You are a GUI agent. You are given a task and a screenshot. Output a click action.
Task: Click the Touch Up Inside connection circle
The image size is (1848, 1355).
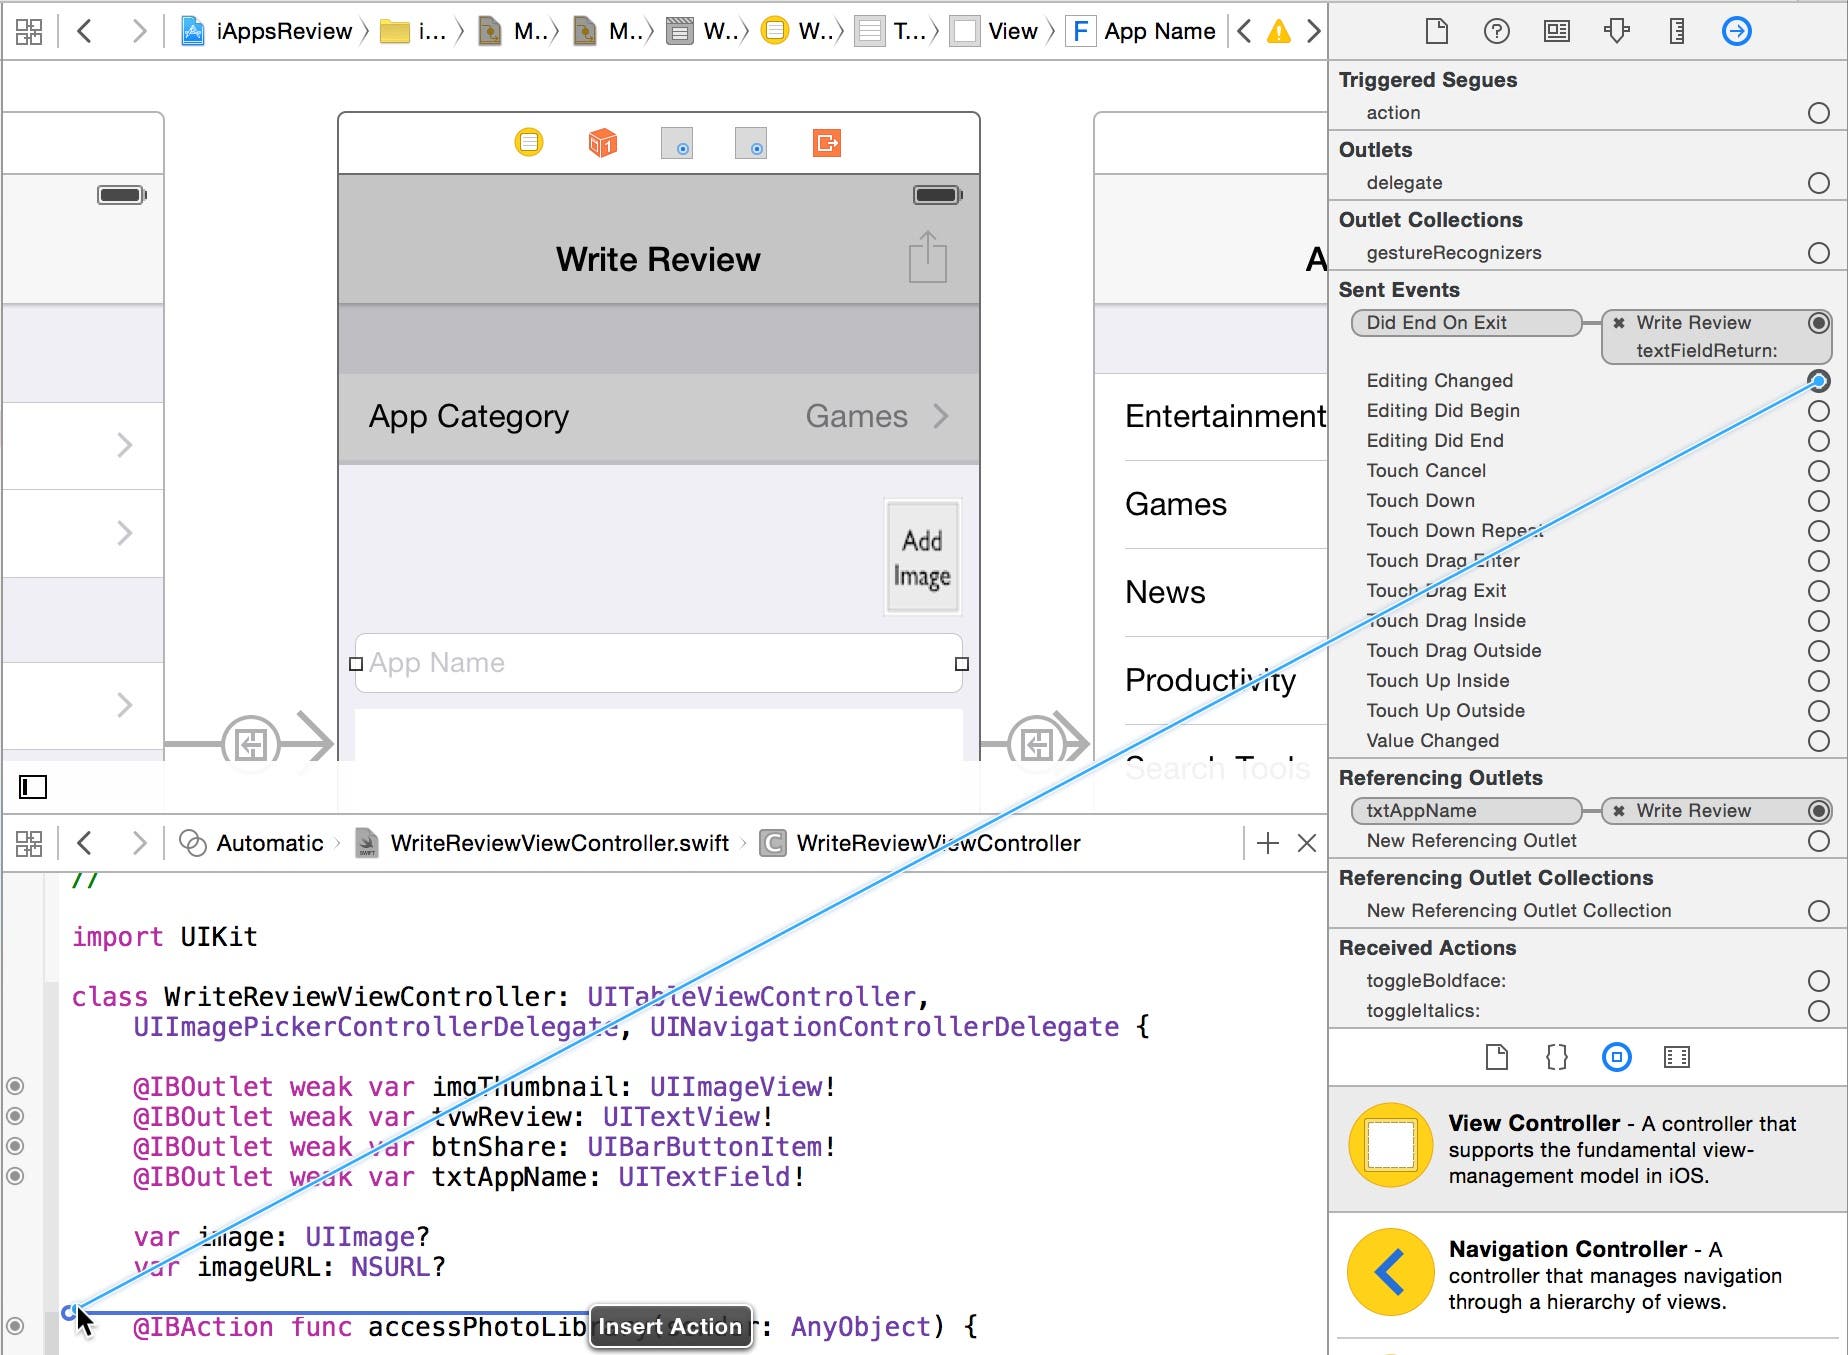point(1819,681)
